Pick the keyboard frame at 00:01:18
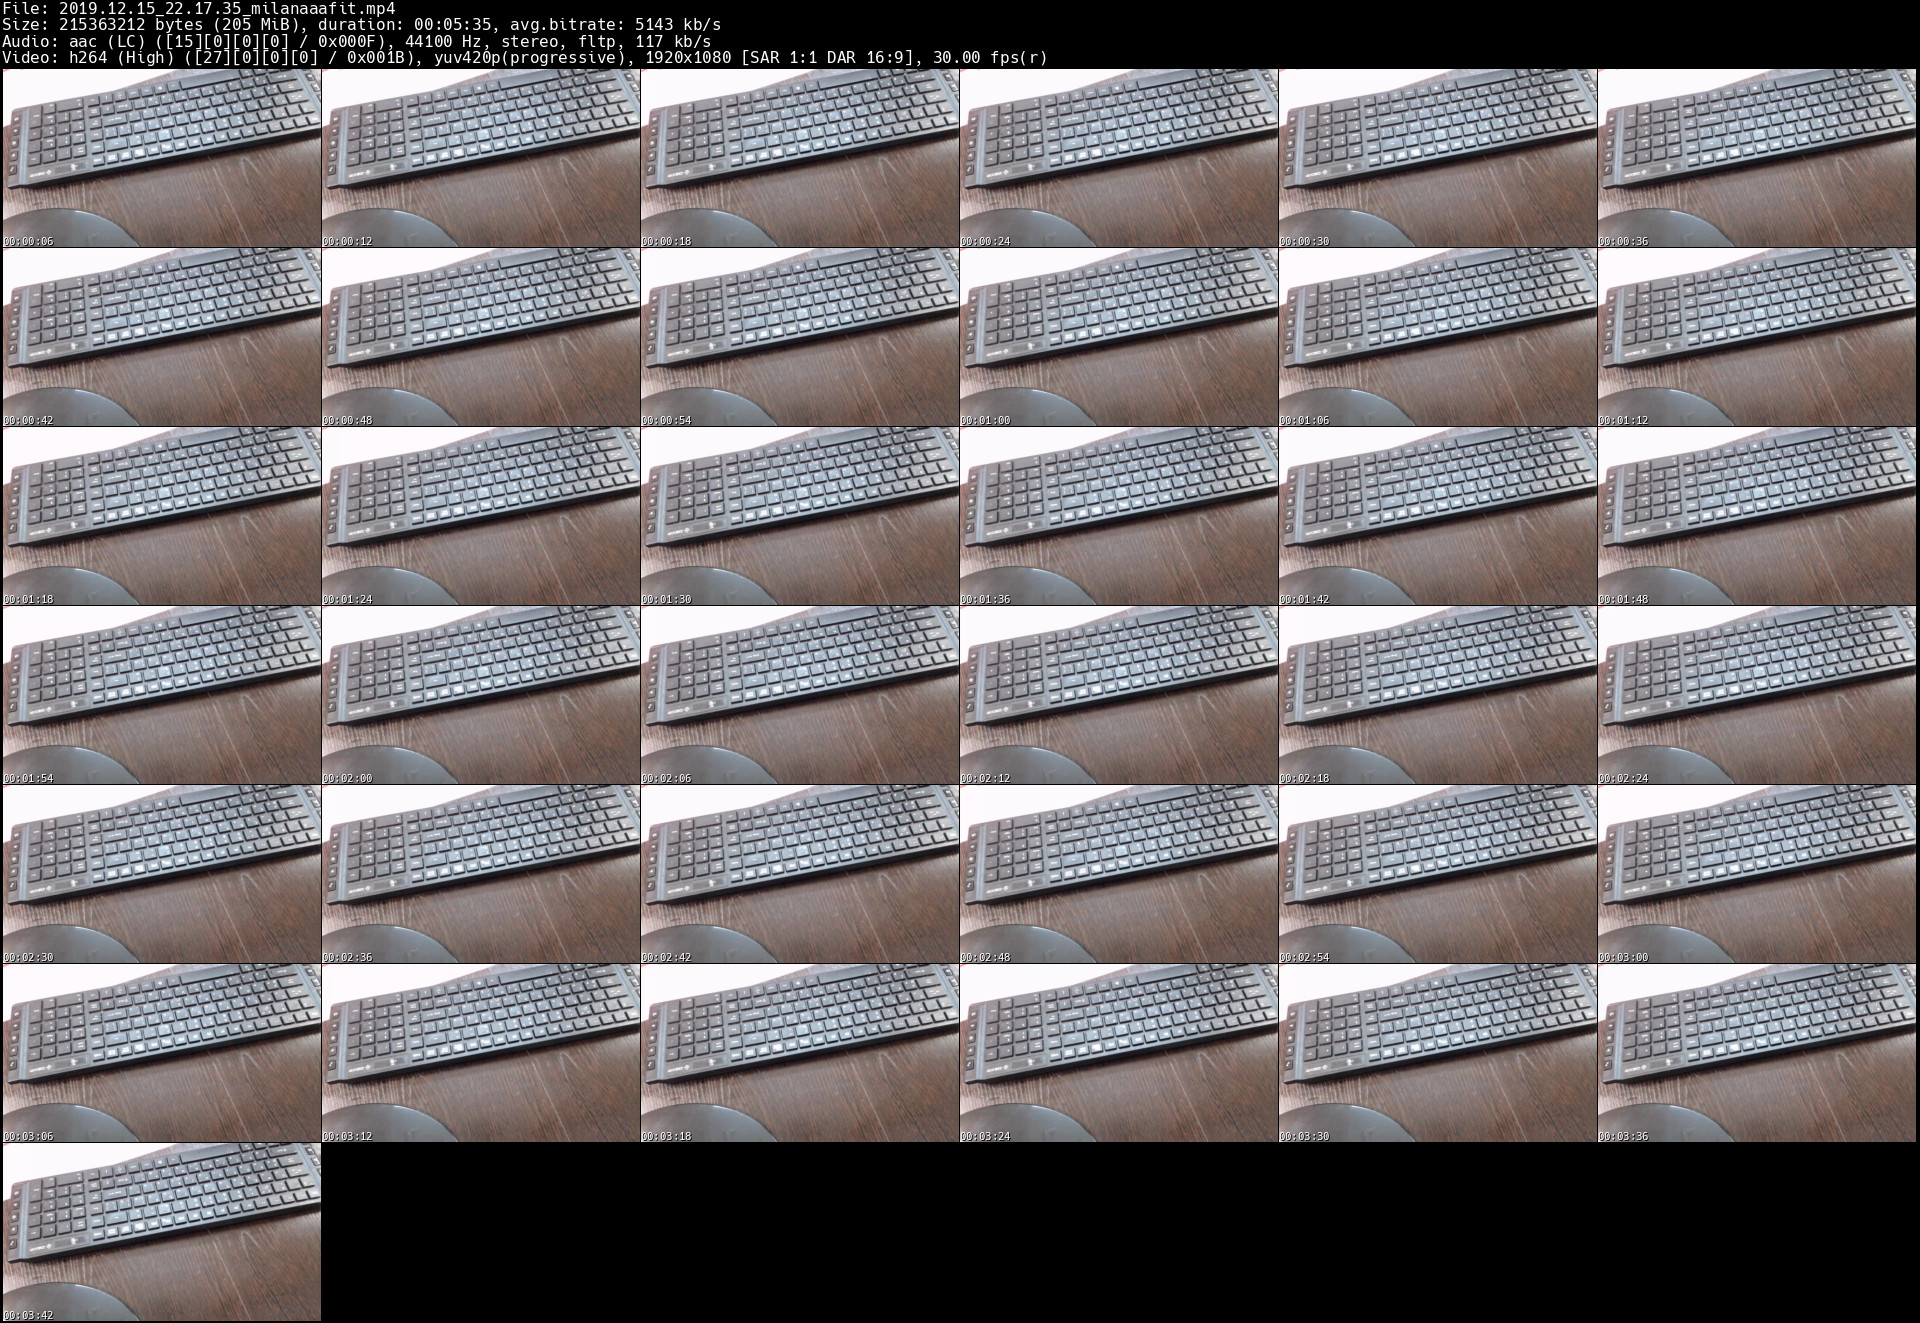Screen dimensions: 1920x1323 (162, 516)
